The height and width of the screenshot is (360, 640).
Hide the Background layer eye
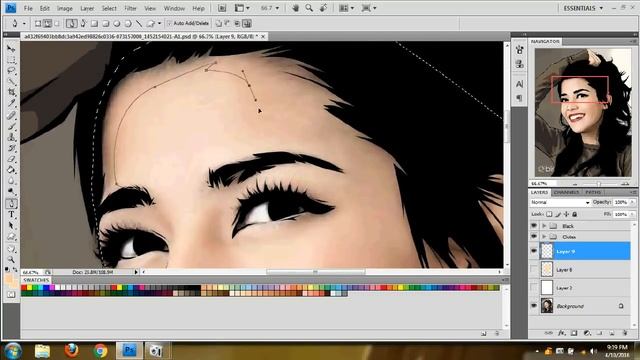[534, 306]
